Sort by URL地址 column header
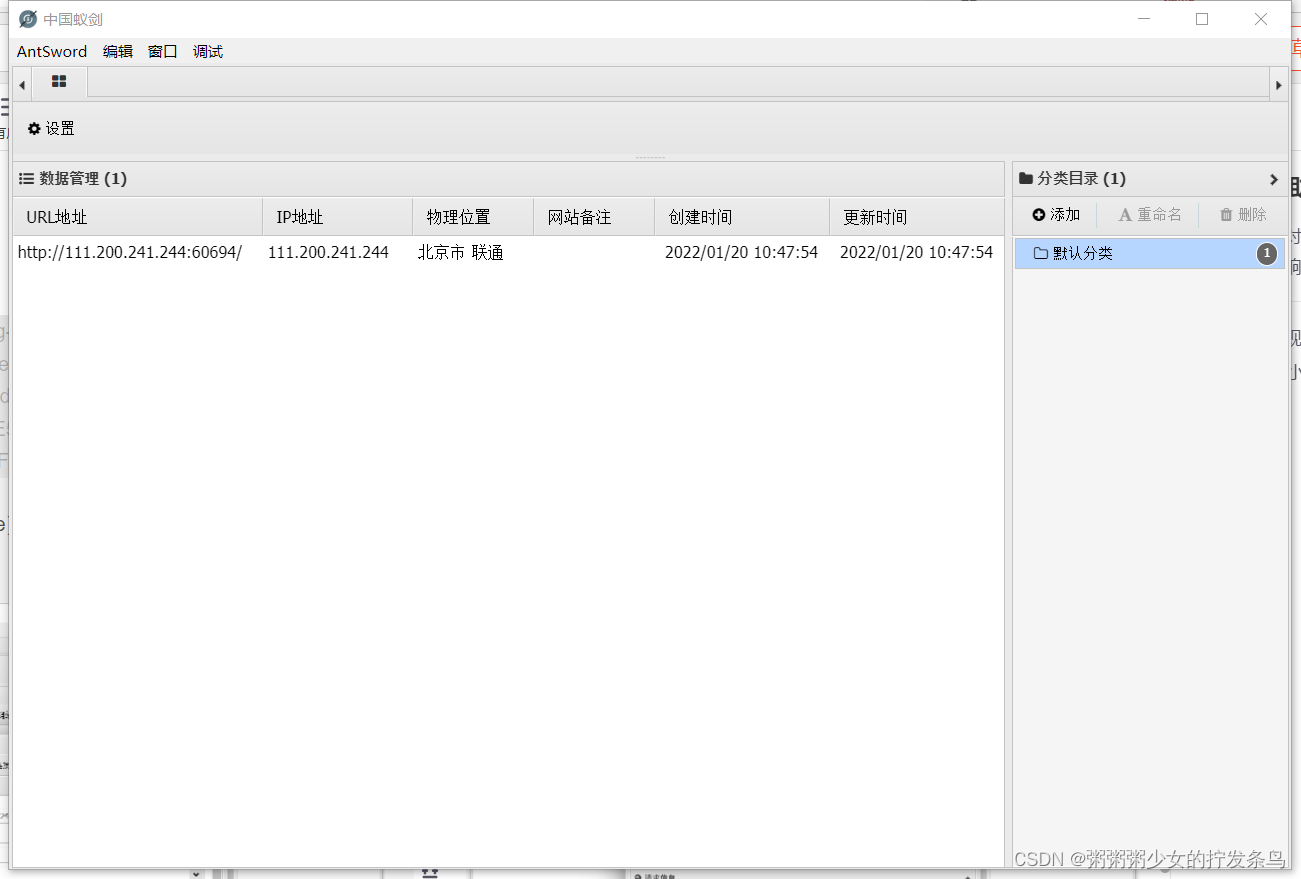Image resolution: width=1301 pixels, height=879 pixels. (138, 217)
